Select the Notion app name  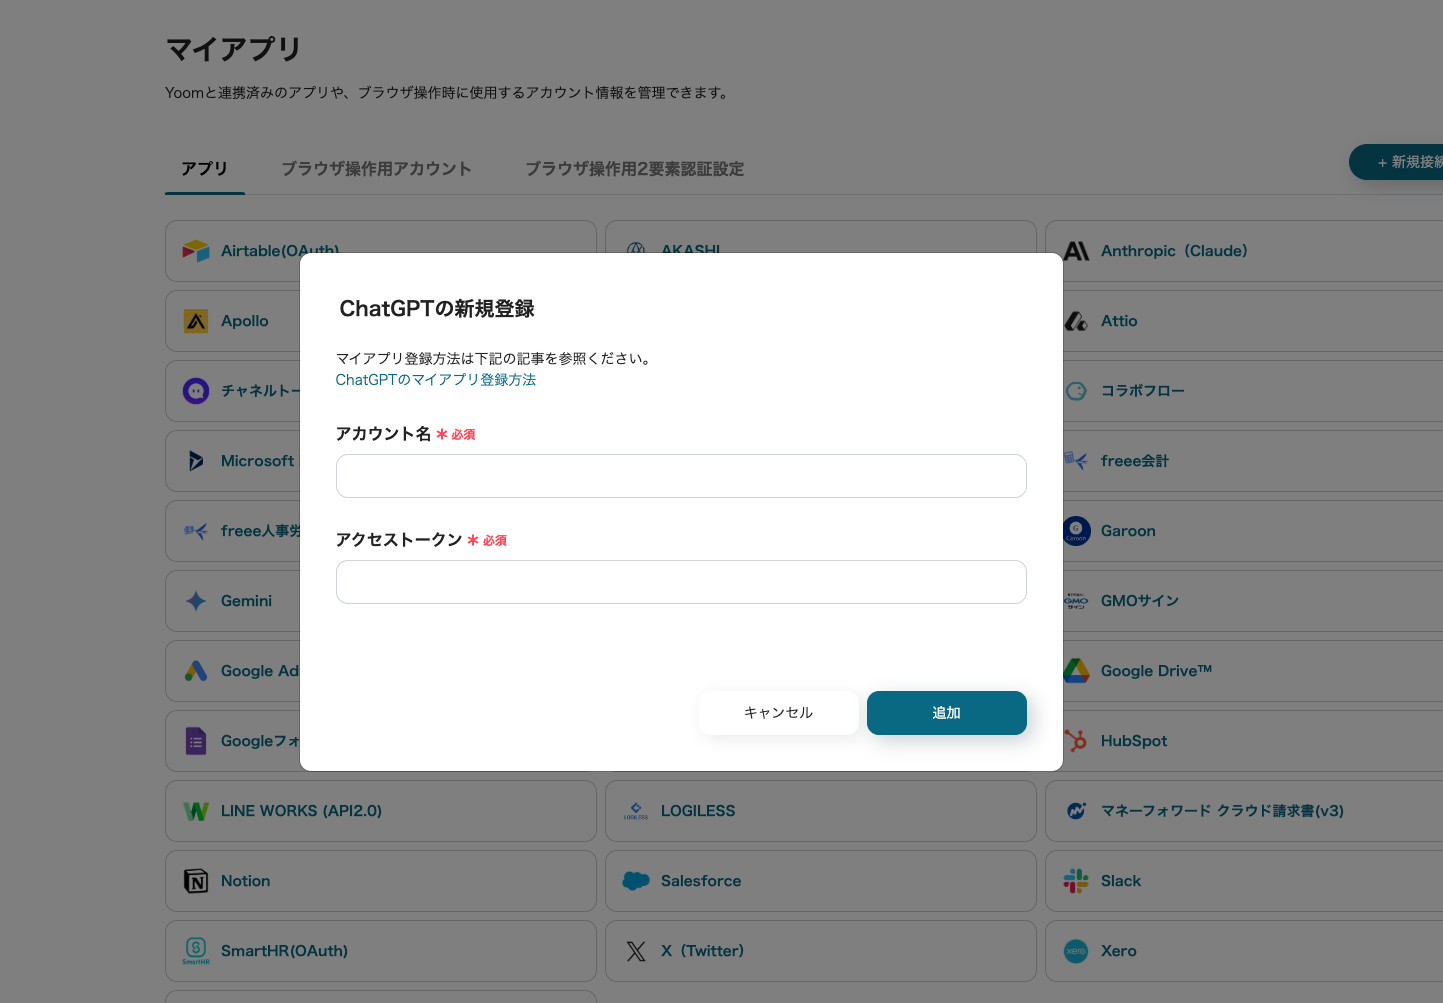click(246, 881)
